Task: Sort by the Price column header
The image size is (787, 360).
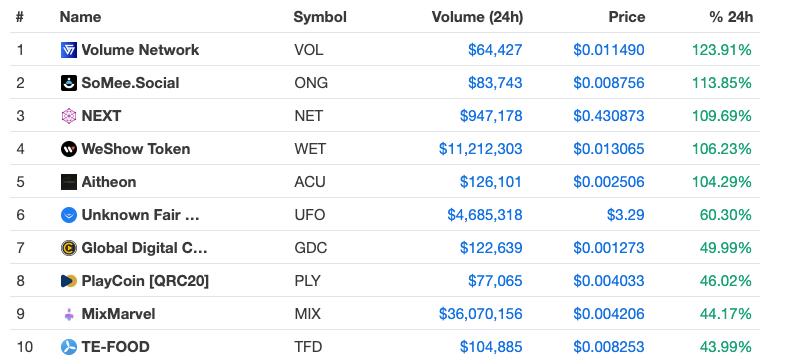Action: (627, 17)
